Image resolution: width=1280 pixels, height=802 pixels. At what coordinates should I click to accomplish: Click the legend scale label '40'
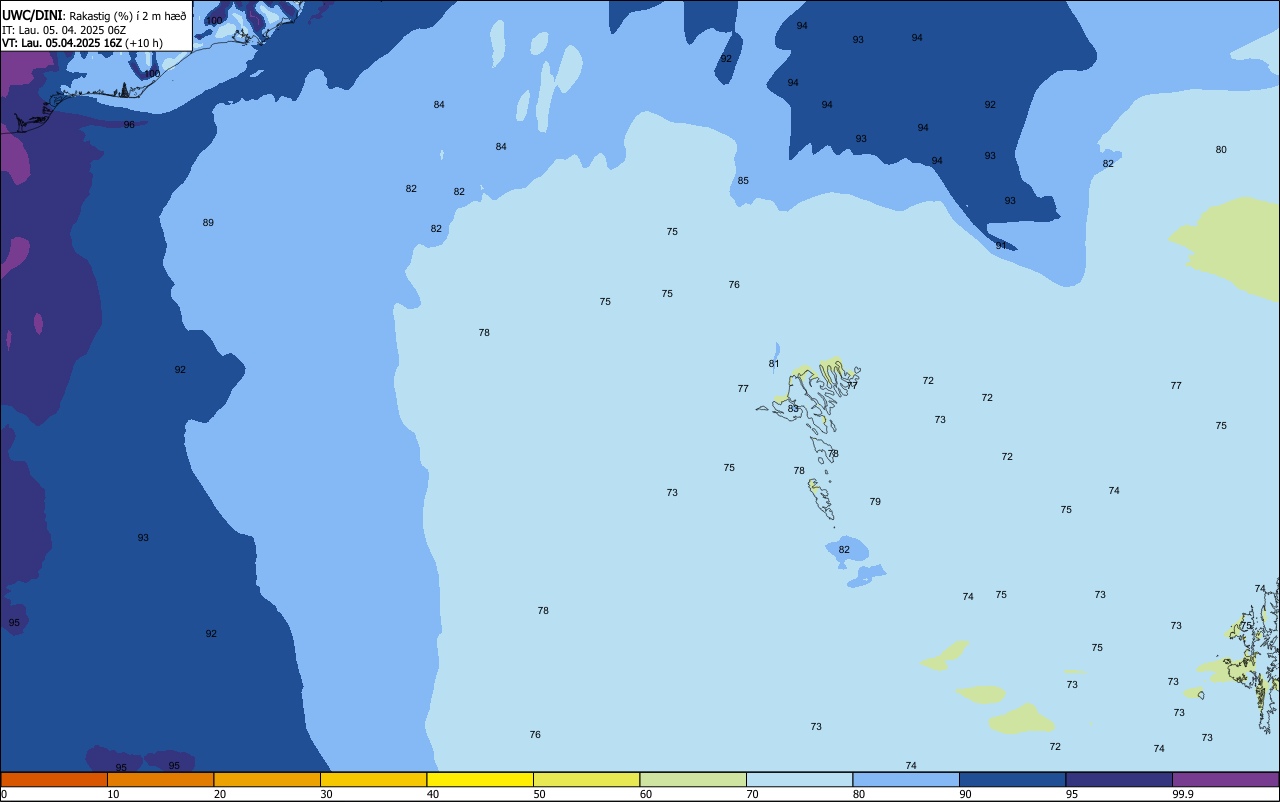pos(432,794)
